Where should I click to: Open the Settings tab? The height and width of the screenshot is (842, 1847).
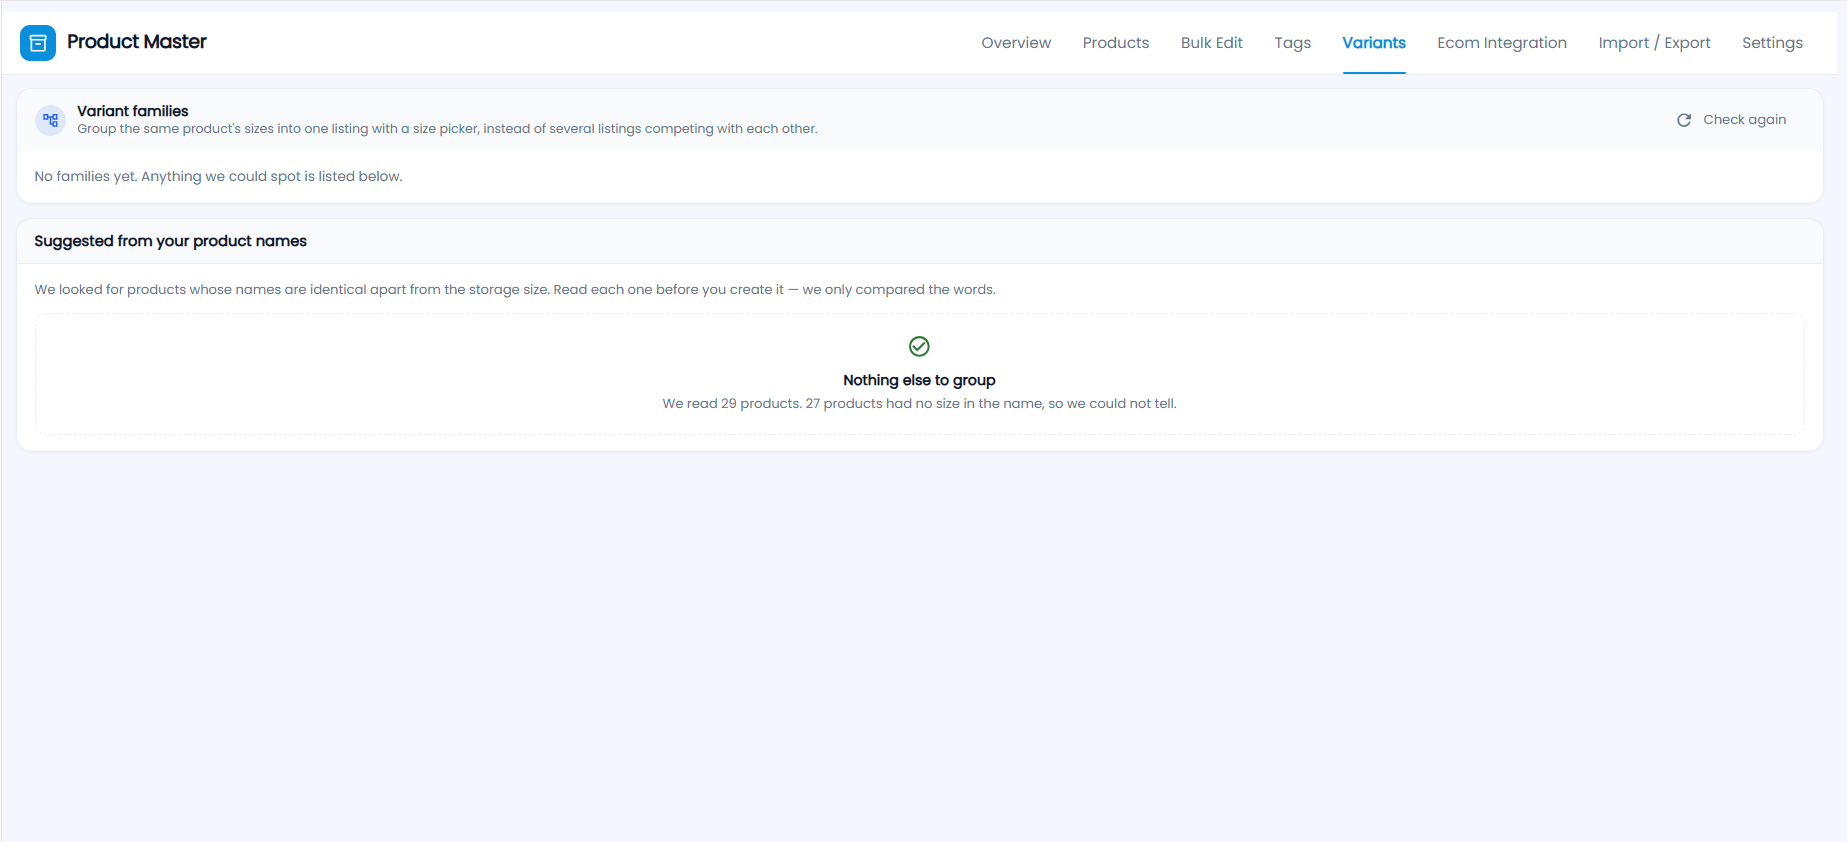coord(1772,43)
